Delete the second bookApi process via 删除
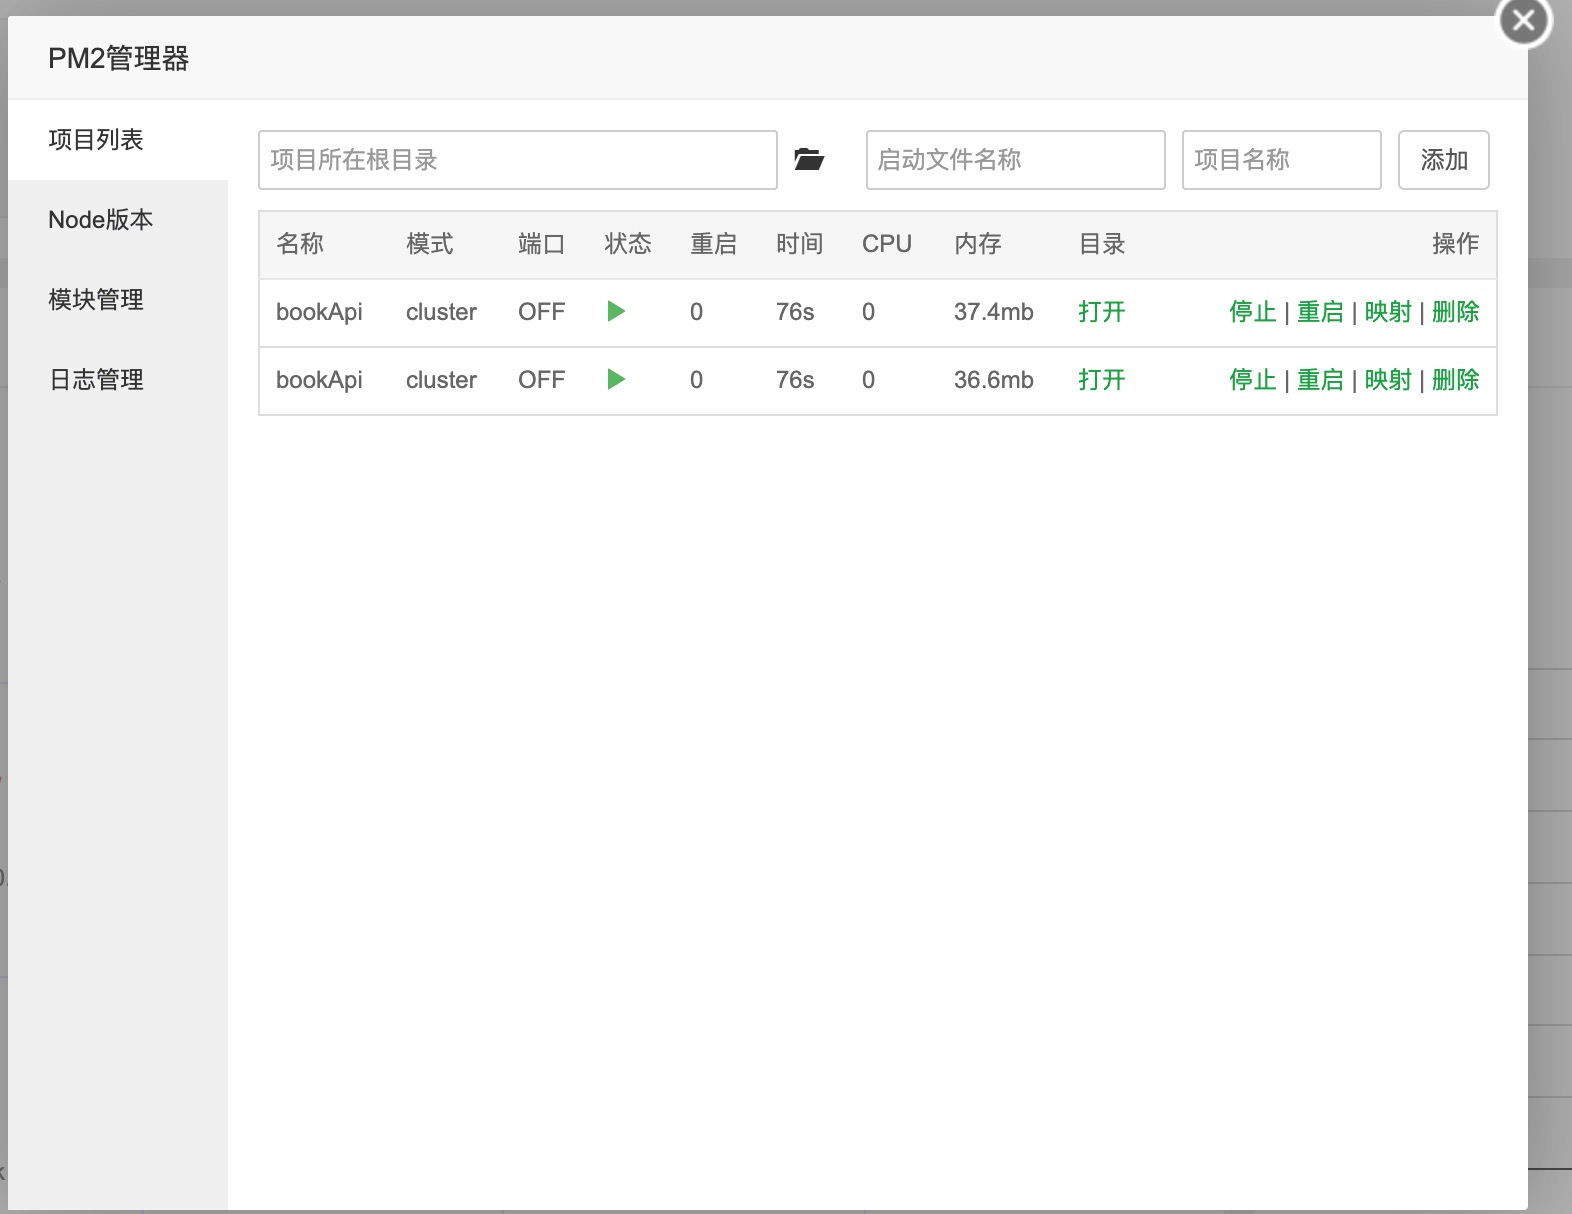The width and height of the screenshot is (1572, 1214). [1455, 380]
